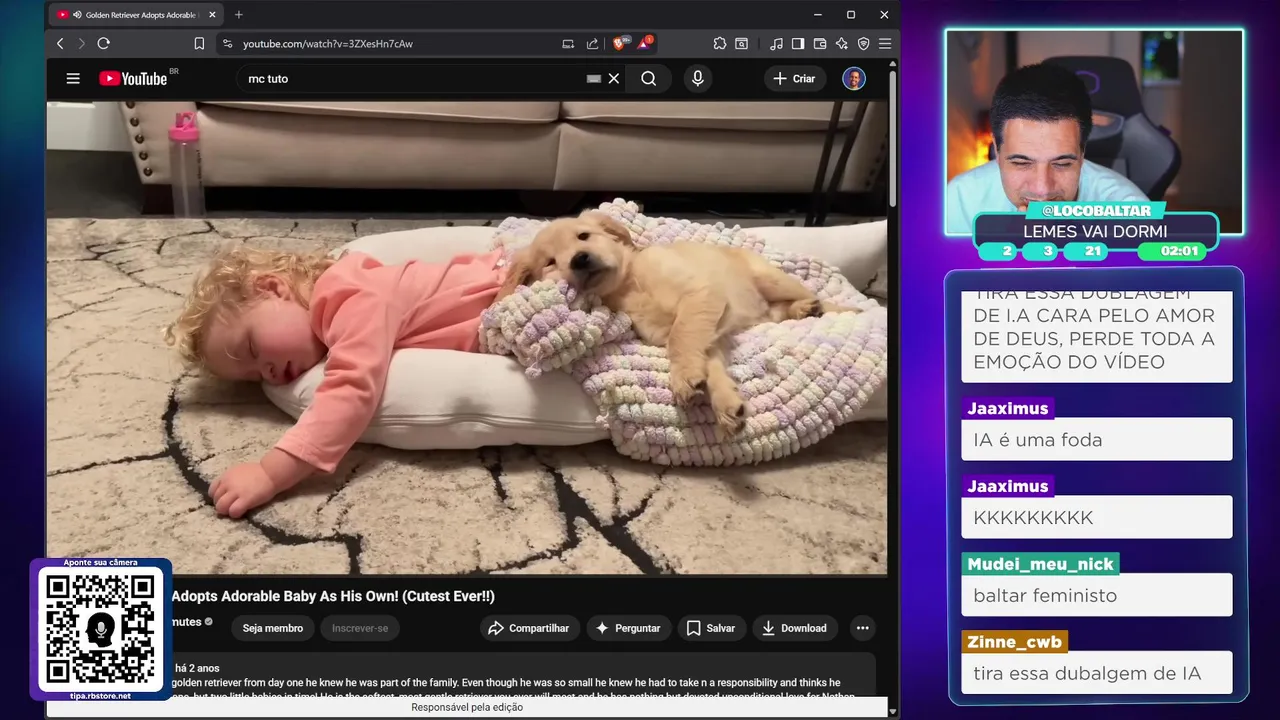Click the browser forward arrow

pos(81,44)
